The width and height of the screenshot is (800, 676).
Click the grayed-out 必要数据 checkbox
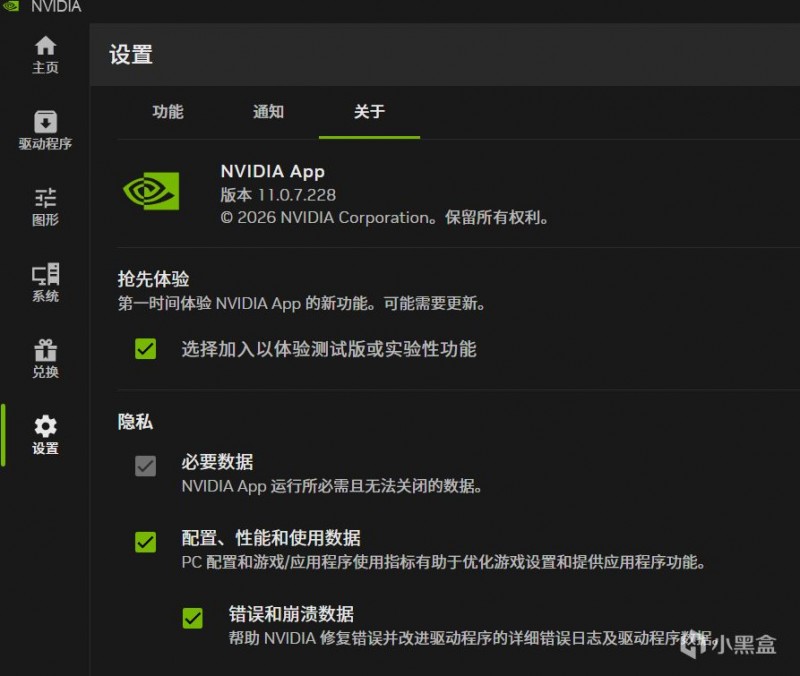146,465
